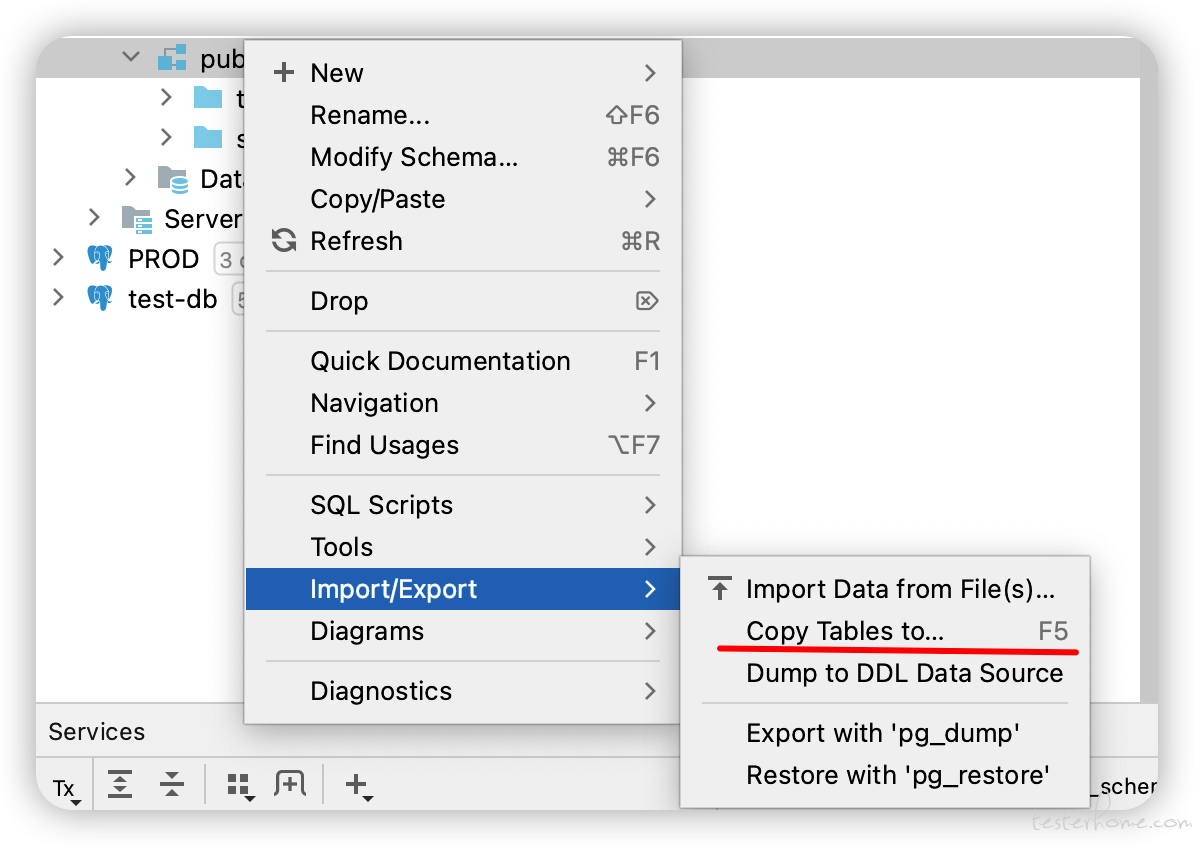Click the test-db PostgreSQL elephant icon
The image size is (1194, 846).
coord(100,298)
